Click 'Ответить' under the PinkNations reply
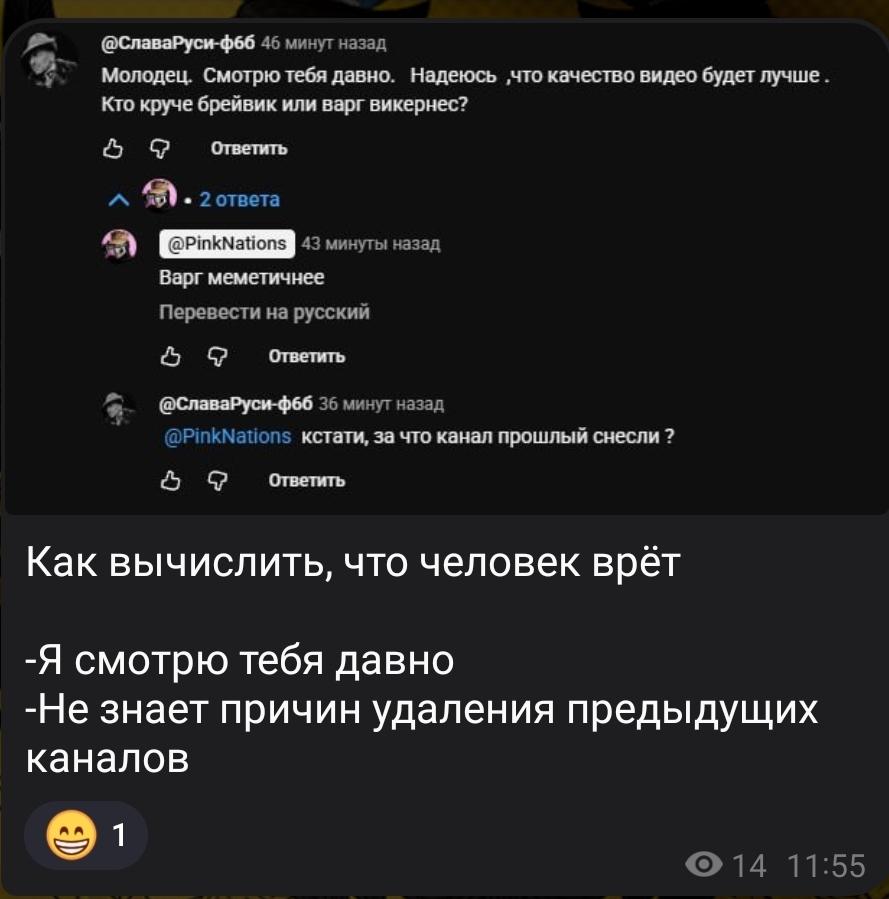Viewport: 889px width, 899px height. pyautogui.click(x=307, y=356)
